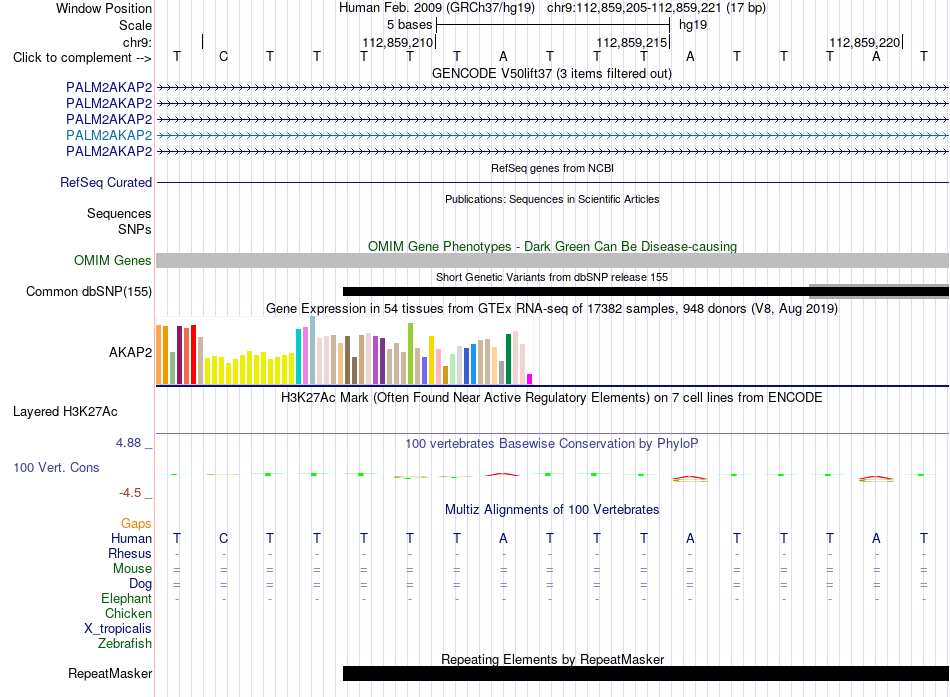Click the 4.88 PhyloP upper limit value

128,443
